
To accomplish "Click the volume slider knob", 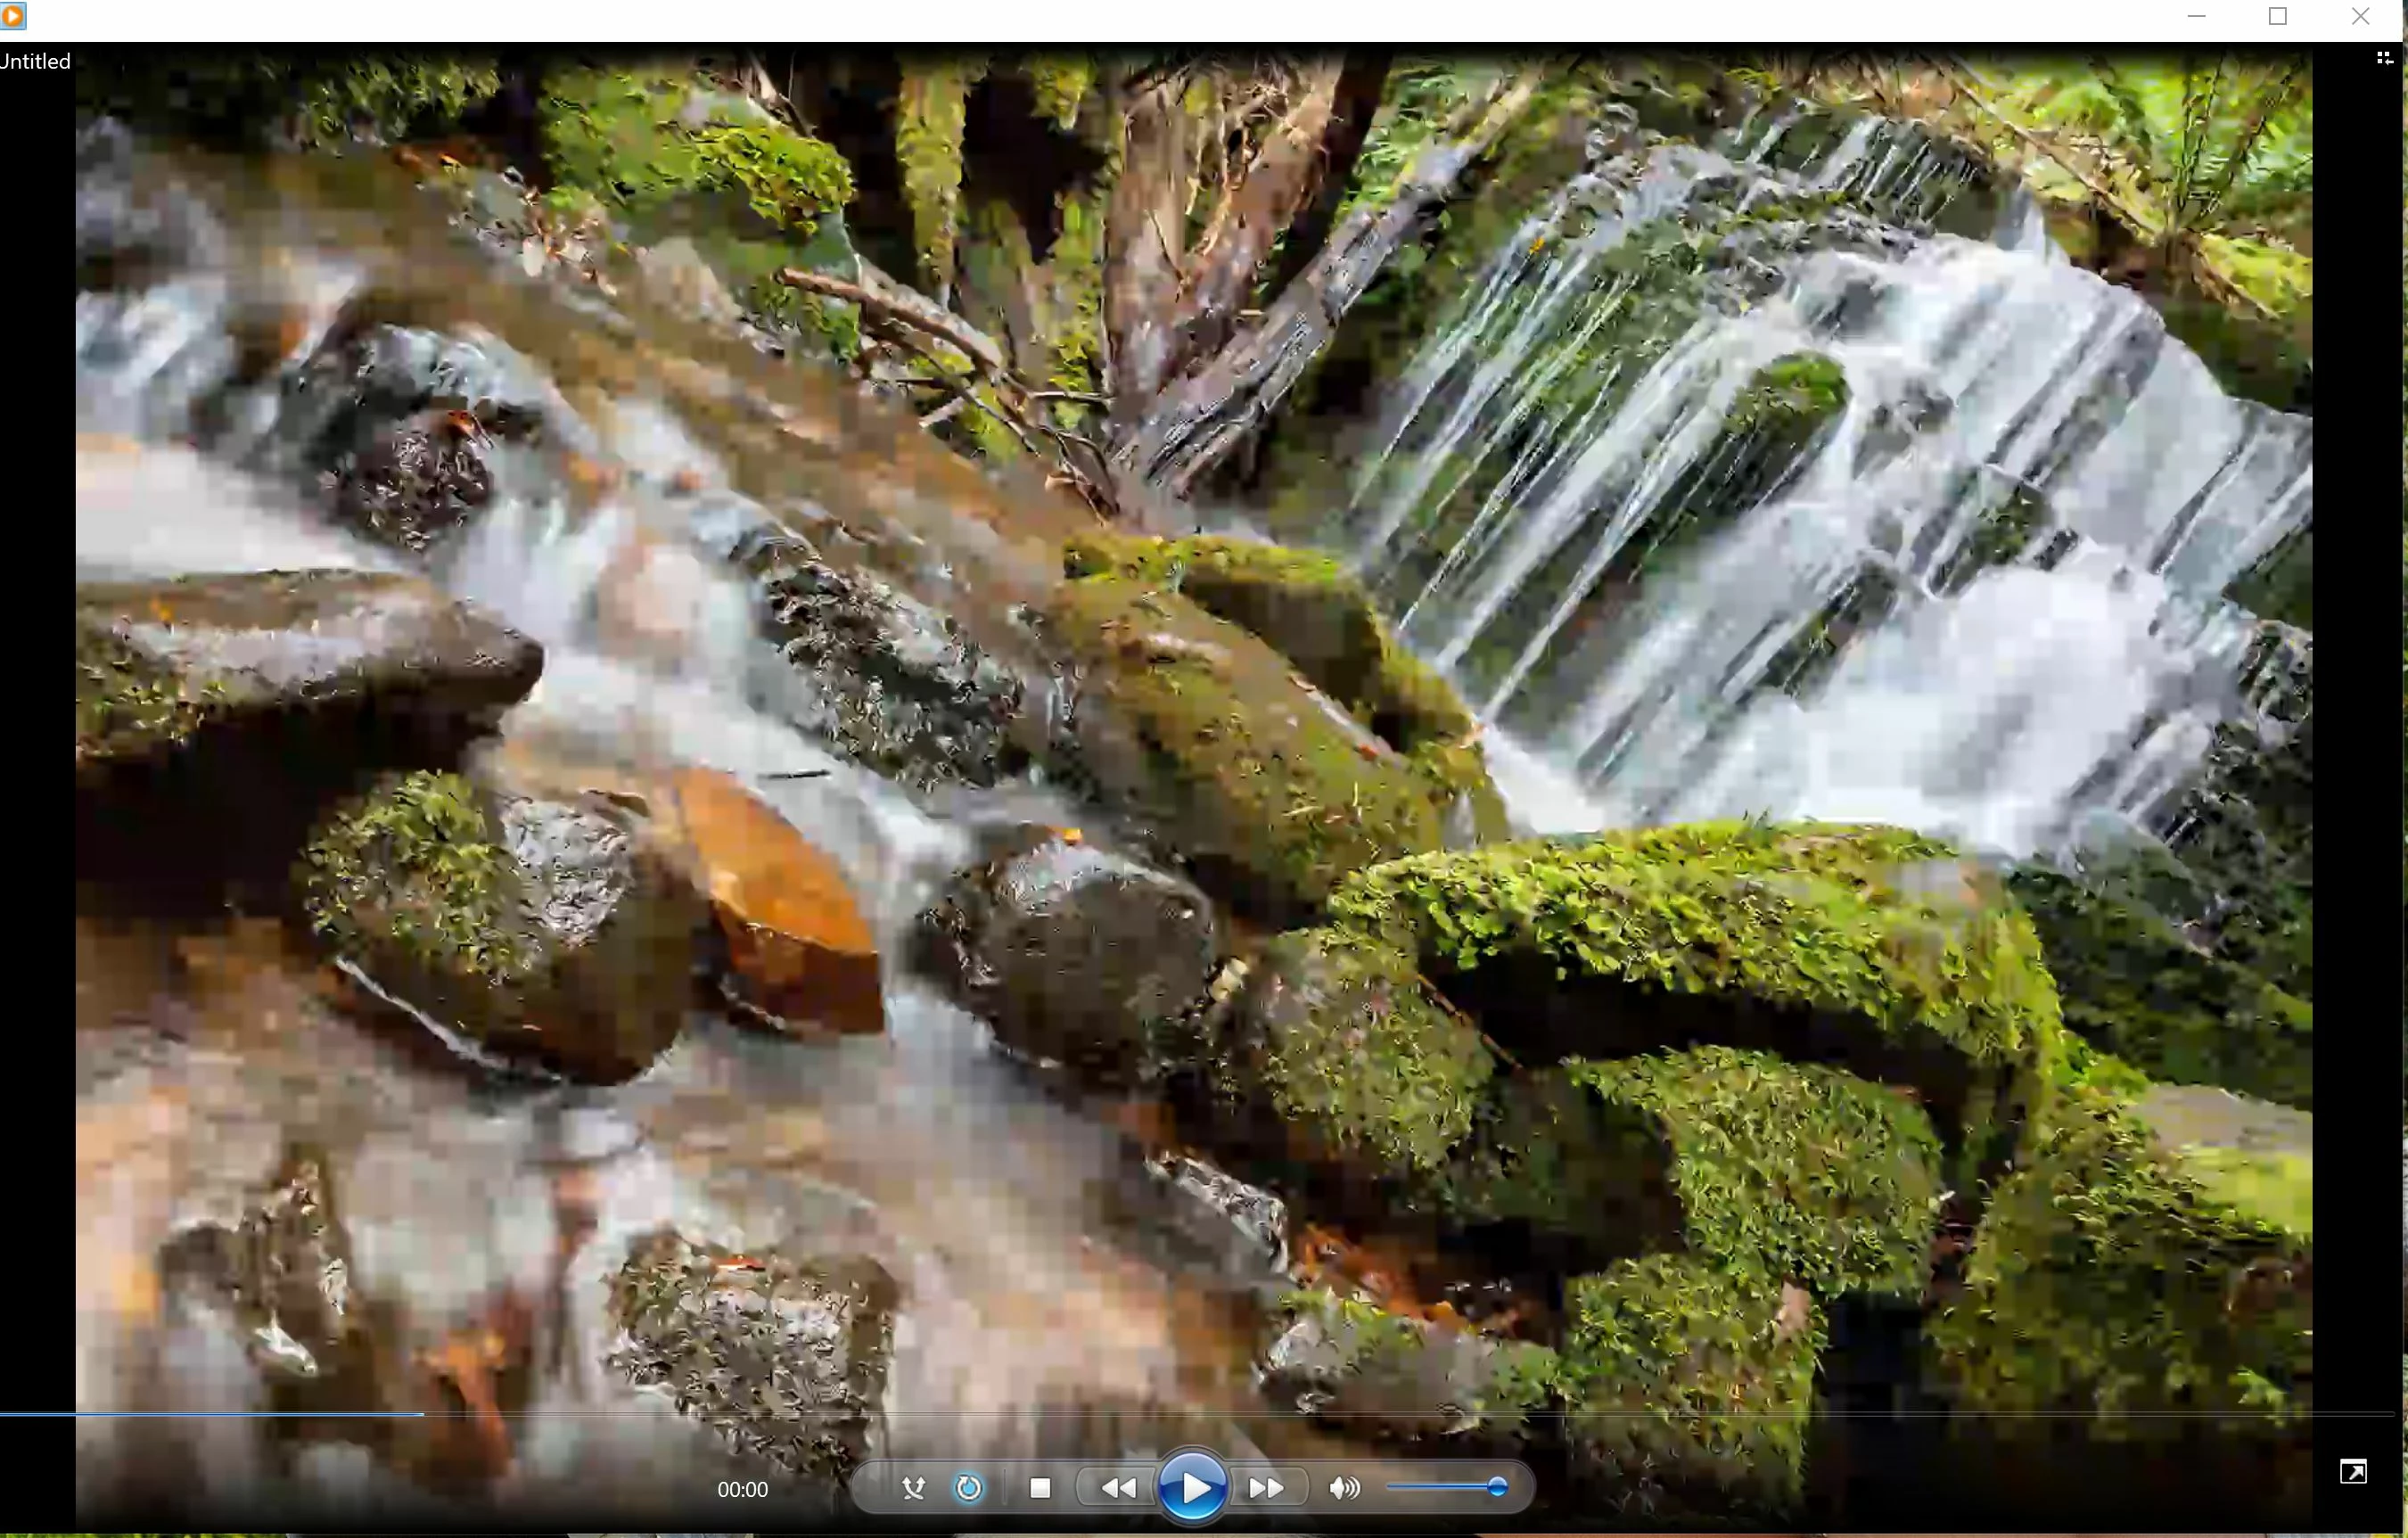I will (1497, 1488).
